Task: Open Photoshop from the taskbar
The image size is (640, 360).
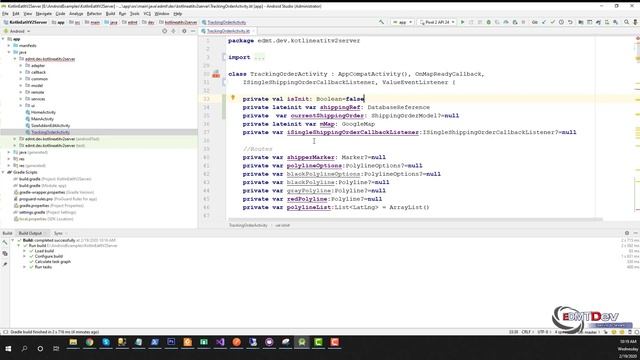Action: (171, 342)
